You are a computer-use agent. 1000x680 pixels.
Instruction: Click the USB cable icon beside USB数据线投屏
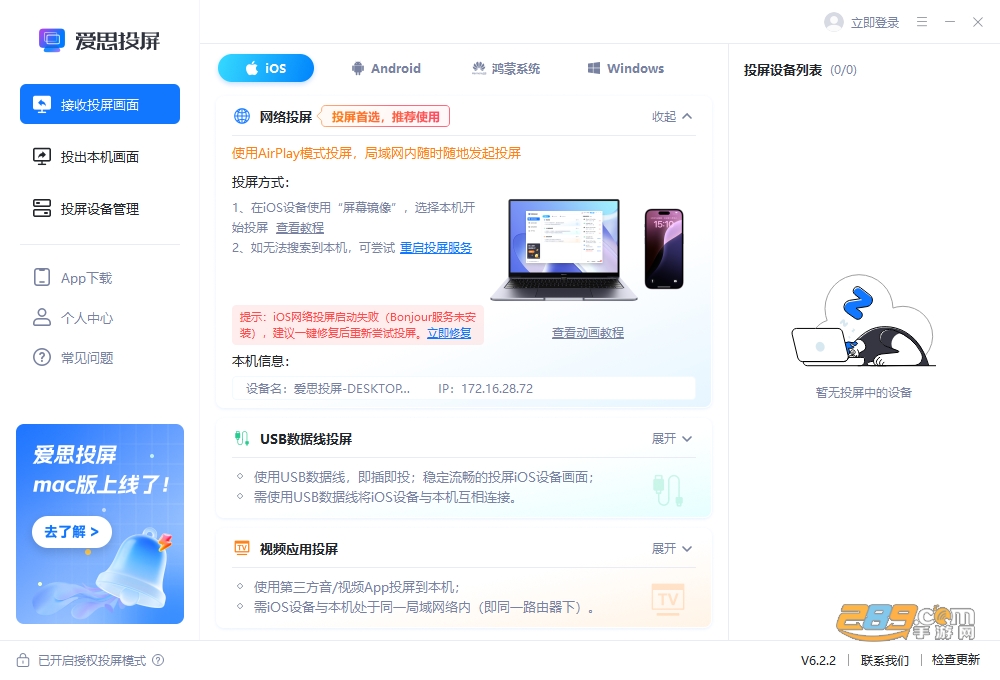coord(242,438)
